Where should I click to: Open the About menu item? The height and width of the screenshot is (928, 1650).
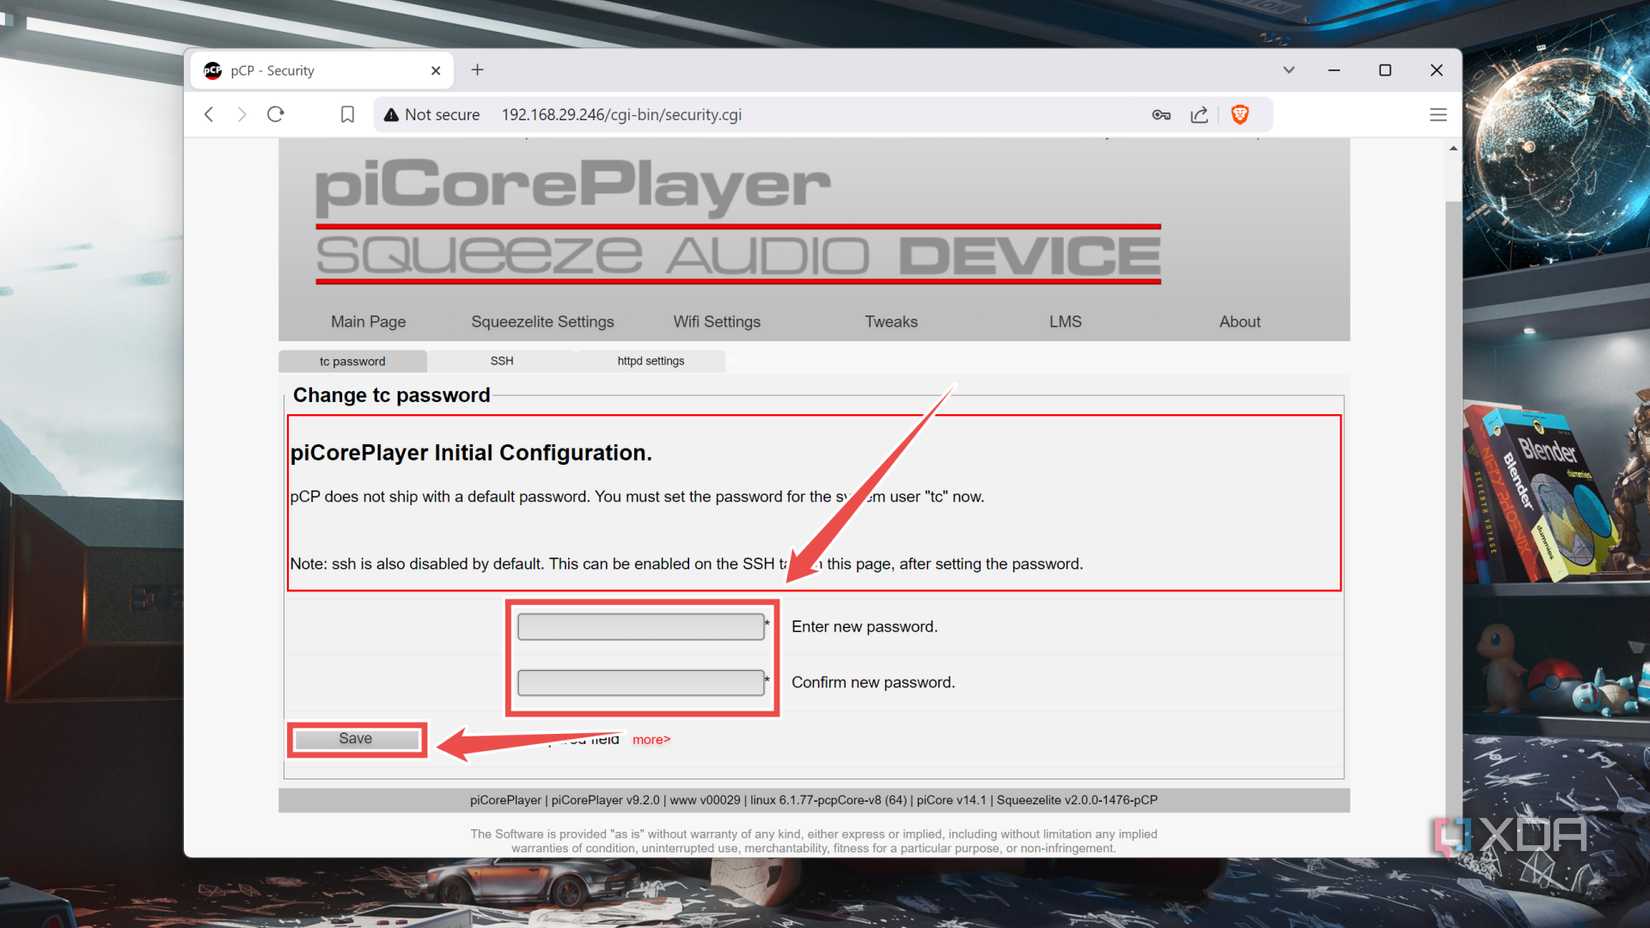pos(1239,321)
